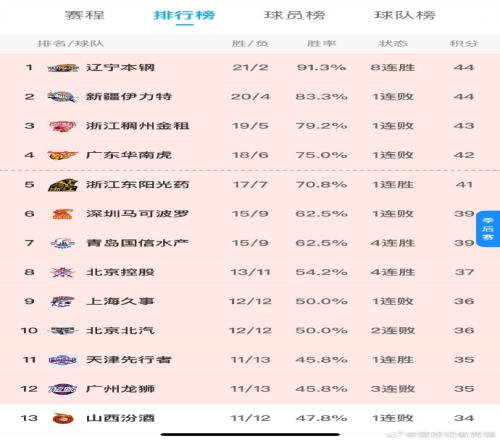The image size is (500, 440).
Task: Click the 北京控股 team logo
Action: coord(63,272)
